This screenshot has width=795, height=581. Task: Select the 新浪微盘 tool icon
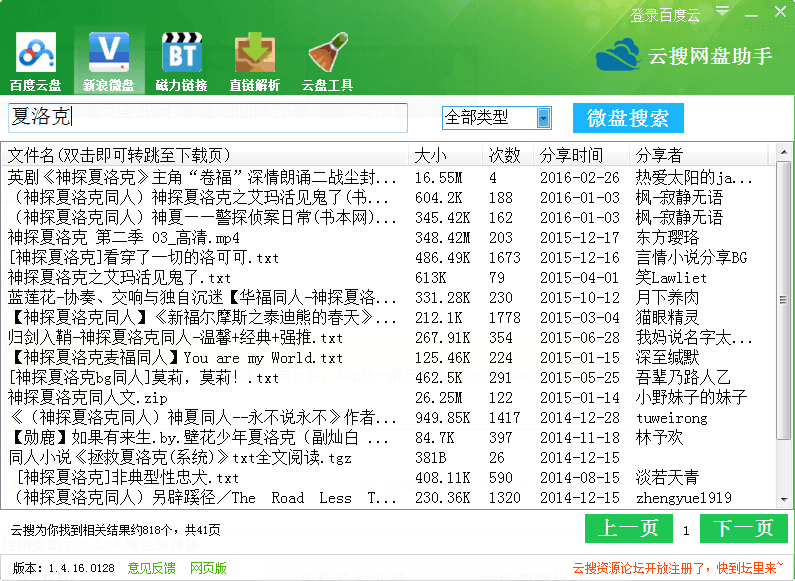pyautogui.click(x=108, y=60)
